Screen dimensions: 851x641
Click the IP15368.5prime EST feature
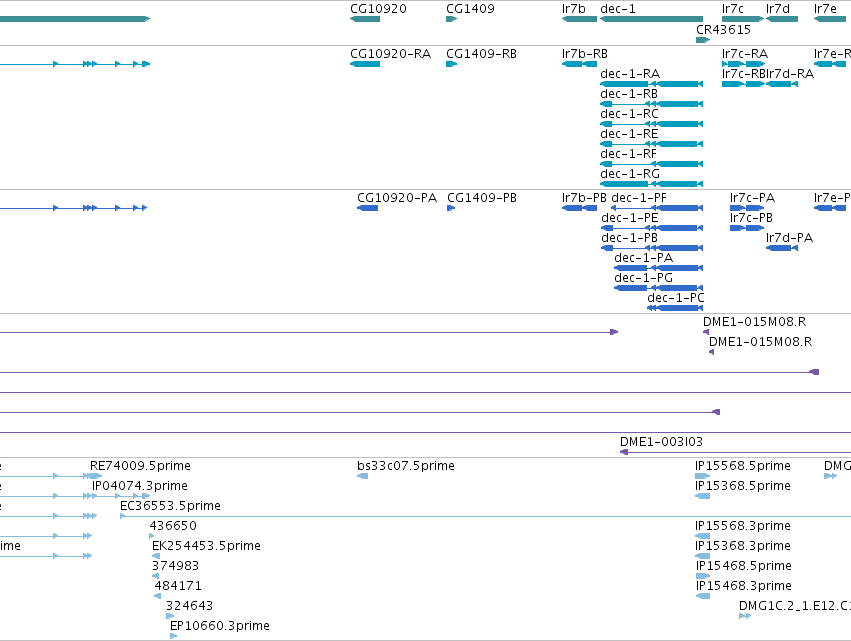[703, 496]
